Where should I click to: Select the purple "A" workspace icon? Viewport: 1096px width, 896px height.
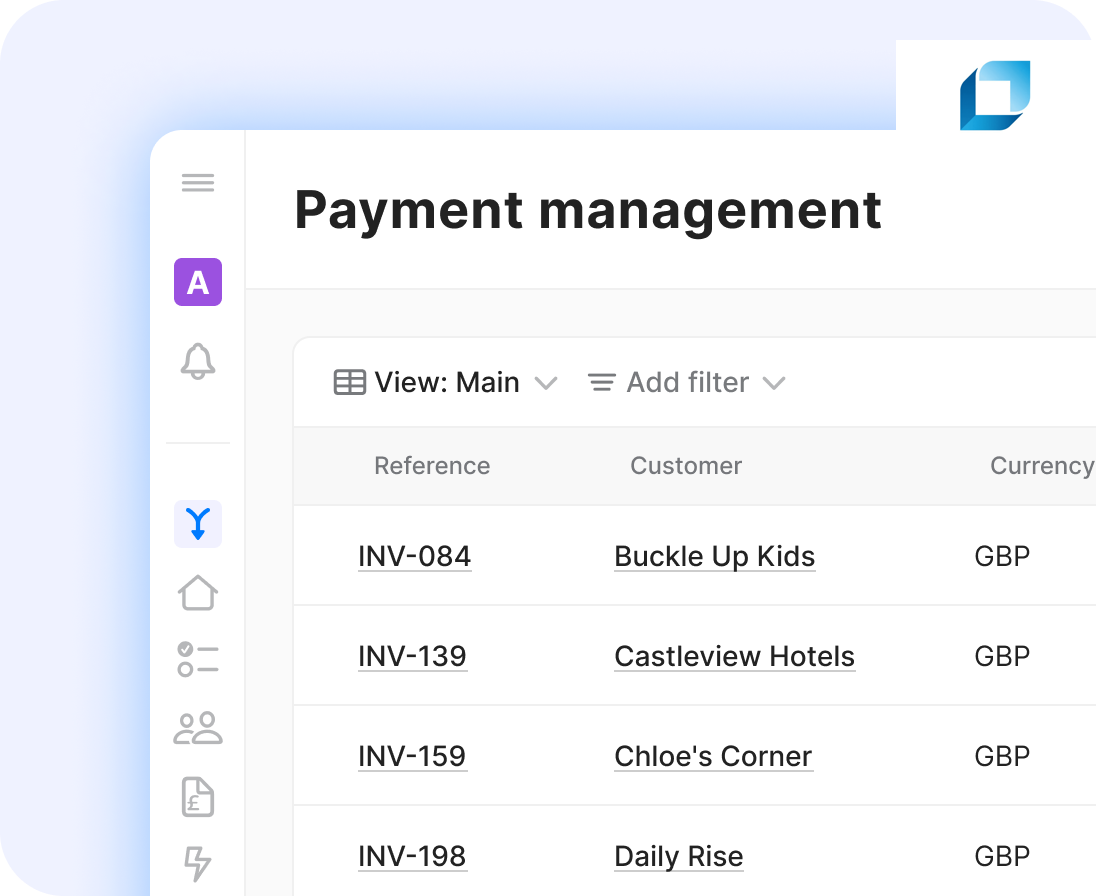coord(197,283)
